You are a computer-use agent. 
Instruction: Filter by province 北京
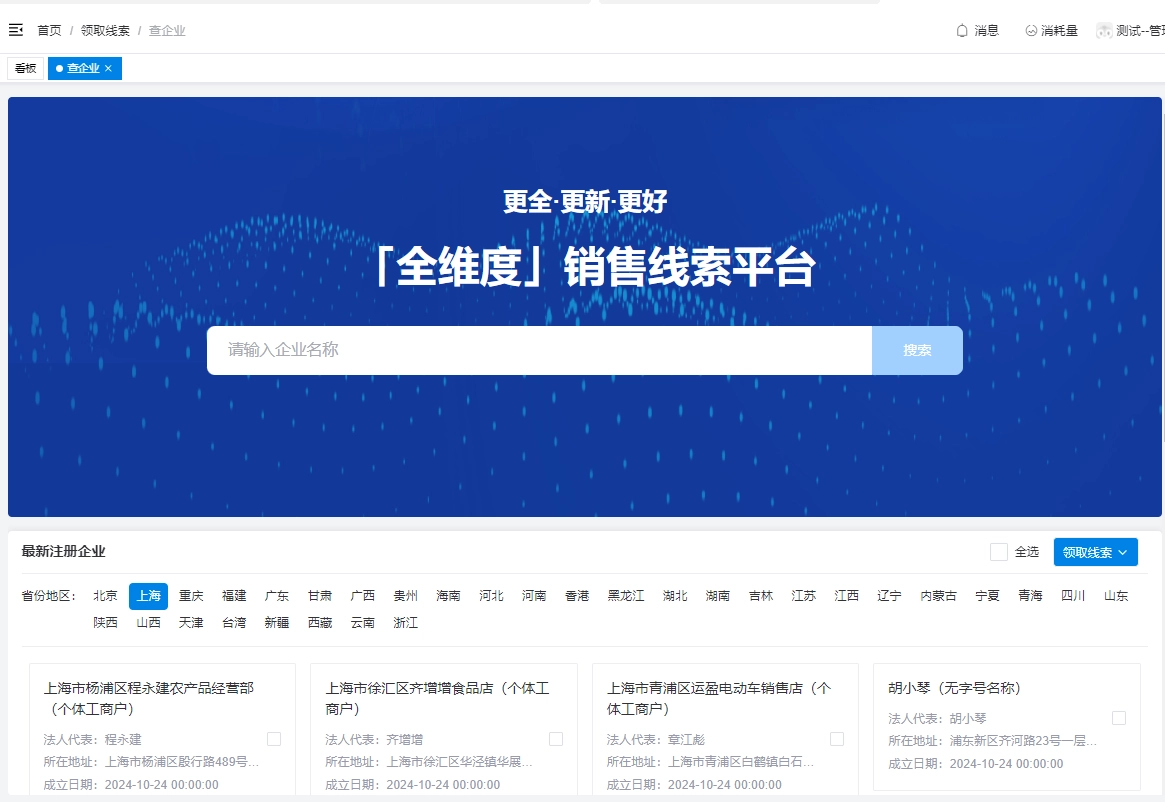point(106,596)
